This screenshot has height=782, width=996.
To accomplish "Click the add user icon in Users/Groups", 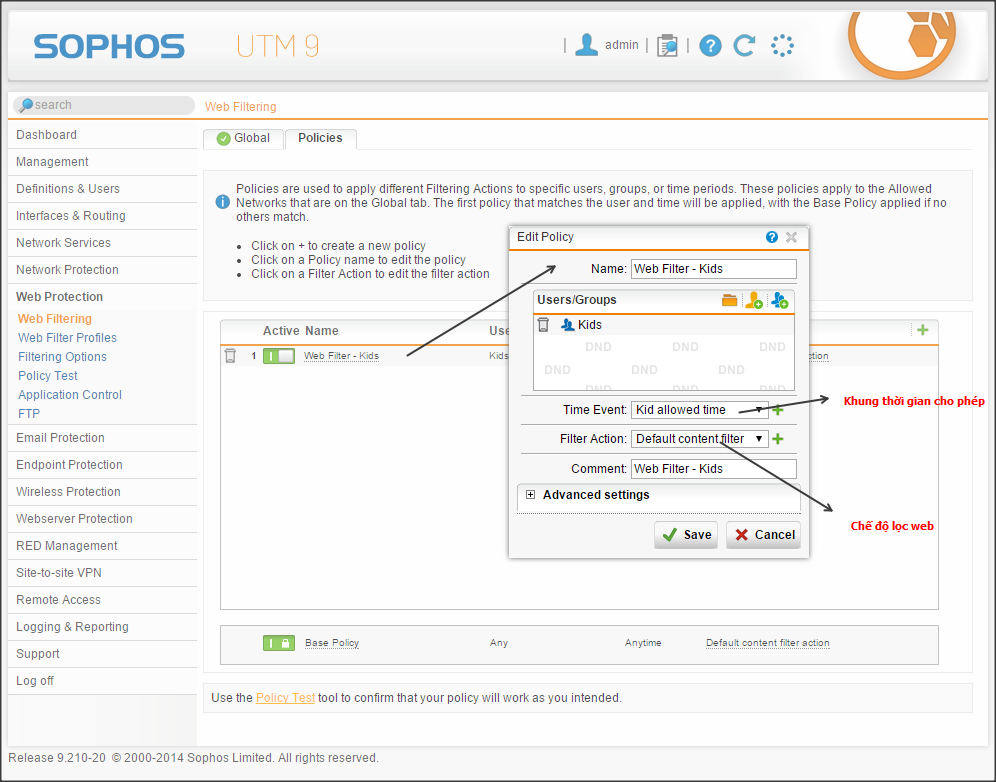I will pos(754,300).
